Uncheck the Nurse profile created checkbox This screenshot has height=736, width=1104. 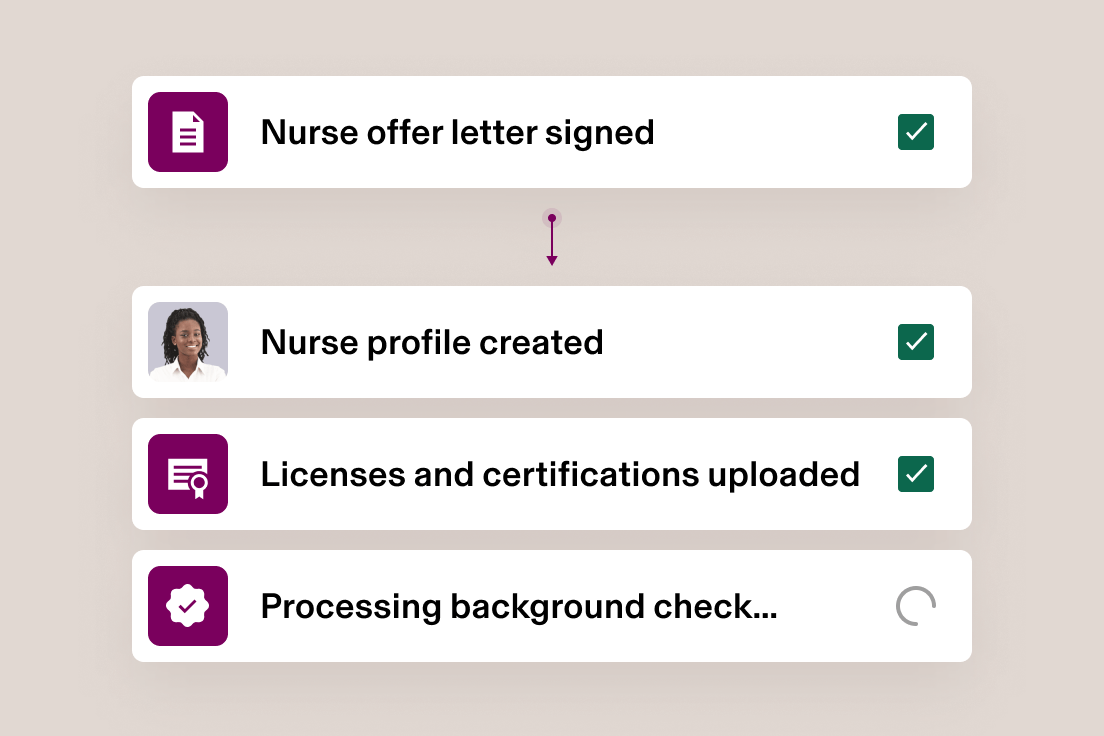(915, 342)
